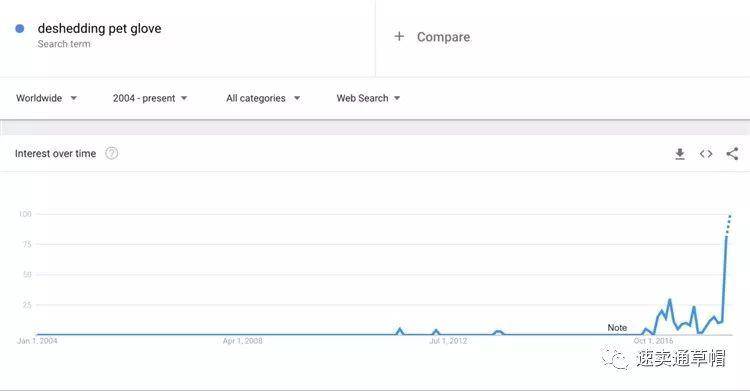Image resolution: width=750 pixels, height=391 pixels.
Task: Share the Interest over time chart
Action: point(732,154)
